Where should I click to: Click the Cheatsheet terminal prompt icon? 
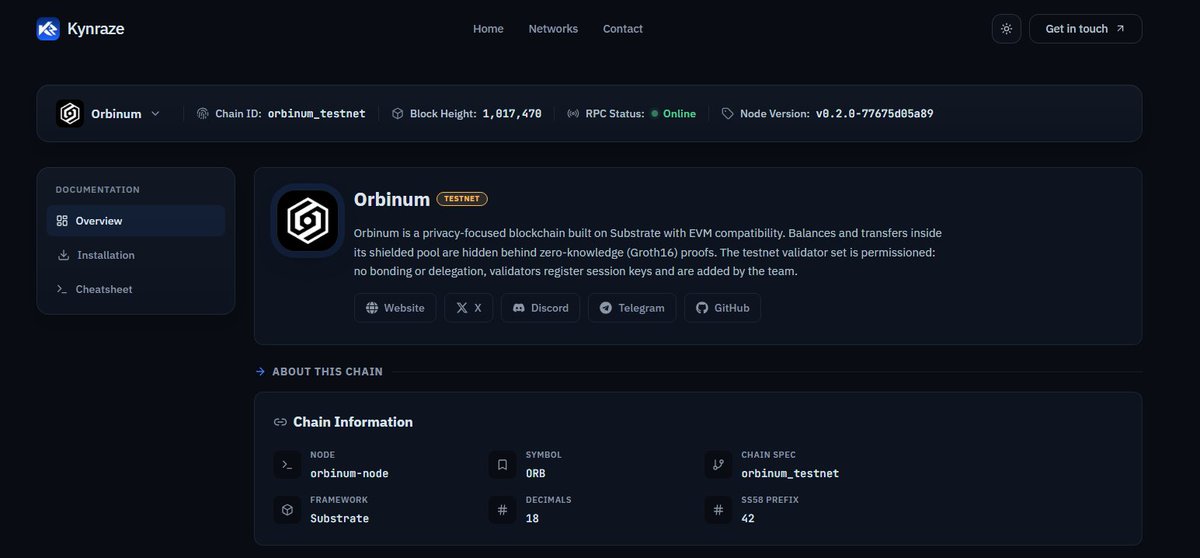click(x=63, y=289)
